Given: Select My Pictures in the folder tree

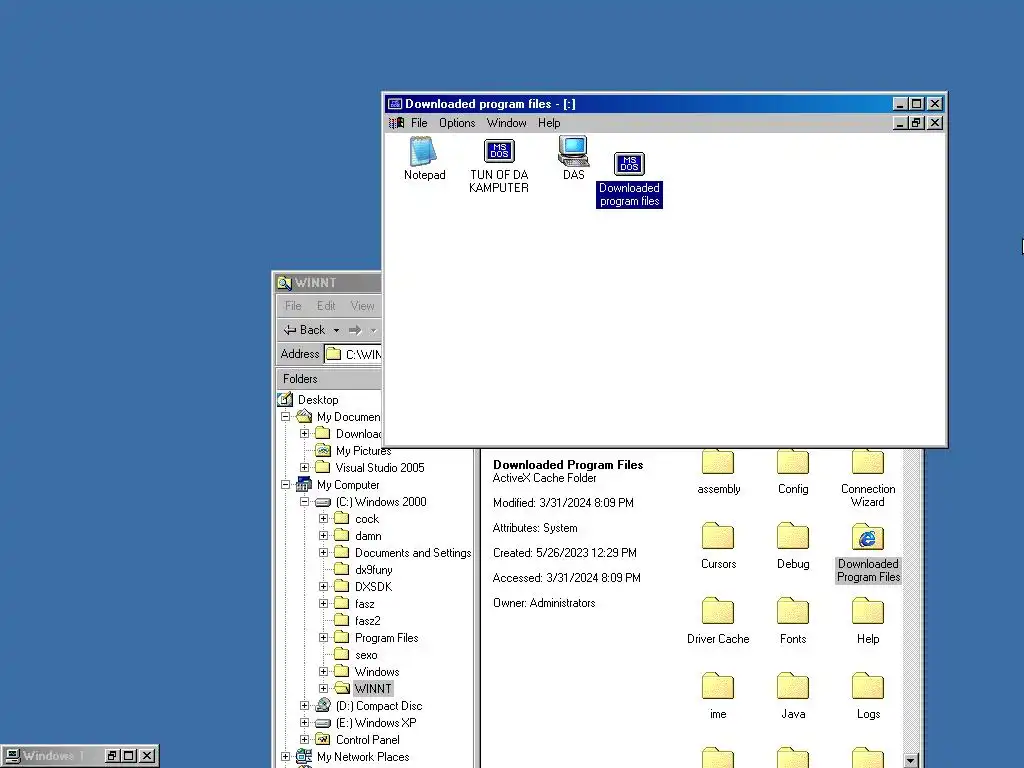Looking at the screenshot, I should click(363, 451).
